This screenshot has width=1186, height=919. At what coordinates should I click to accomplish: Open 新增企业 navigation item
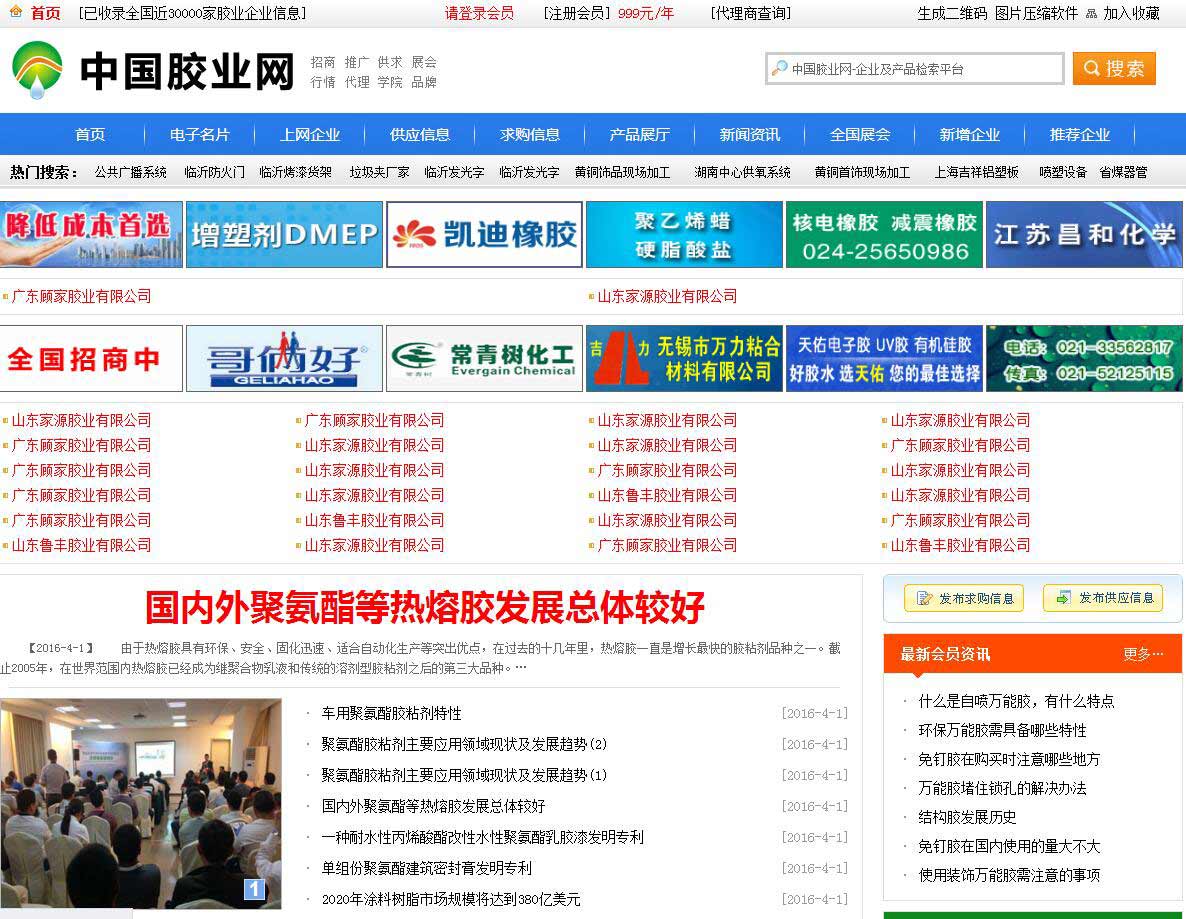coord(970,135)
